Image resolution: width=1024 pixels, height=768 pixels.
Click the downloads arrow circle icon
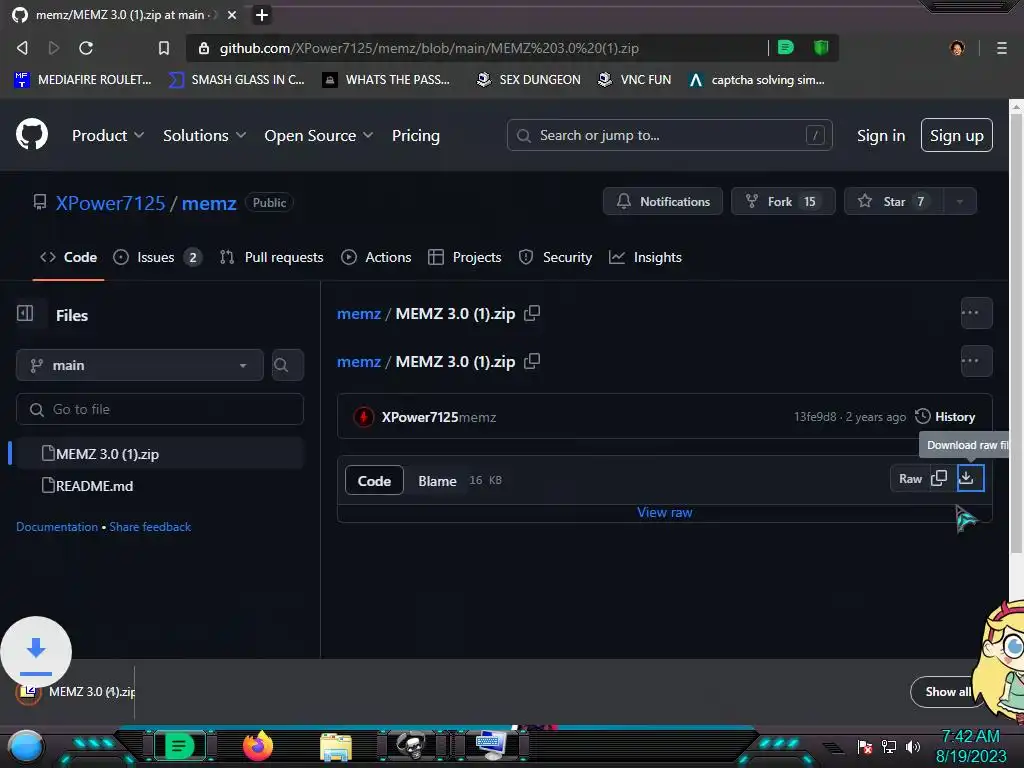(x=36, y=652)
